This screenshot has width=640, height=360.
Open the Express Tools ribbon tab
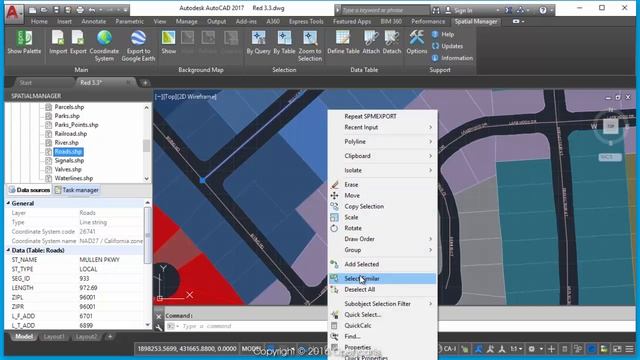click(306, 22)
